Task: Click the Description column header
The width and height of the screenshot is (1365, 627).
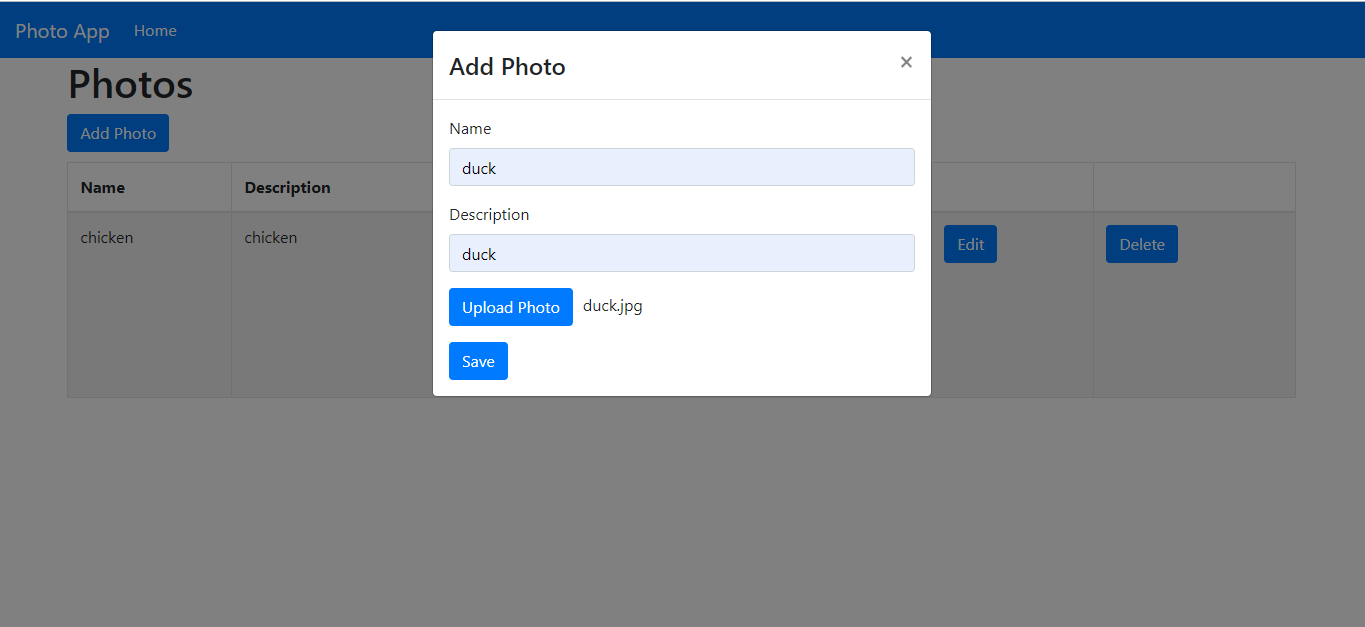Action: 287,187
